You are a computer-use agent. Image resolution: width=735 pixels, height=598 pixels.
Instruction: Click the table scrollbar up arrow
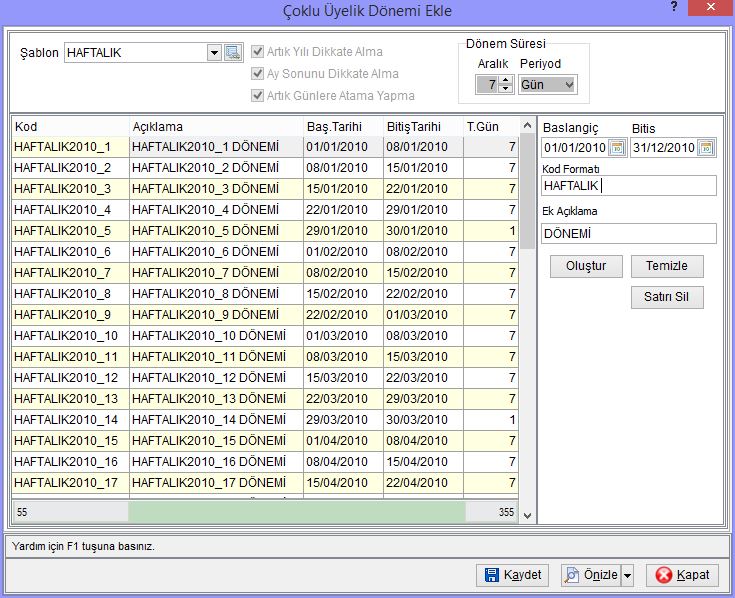[x=527, y=126]
